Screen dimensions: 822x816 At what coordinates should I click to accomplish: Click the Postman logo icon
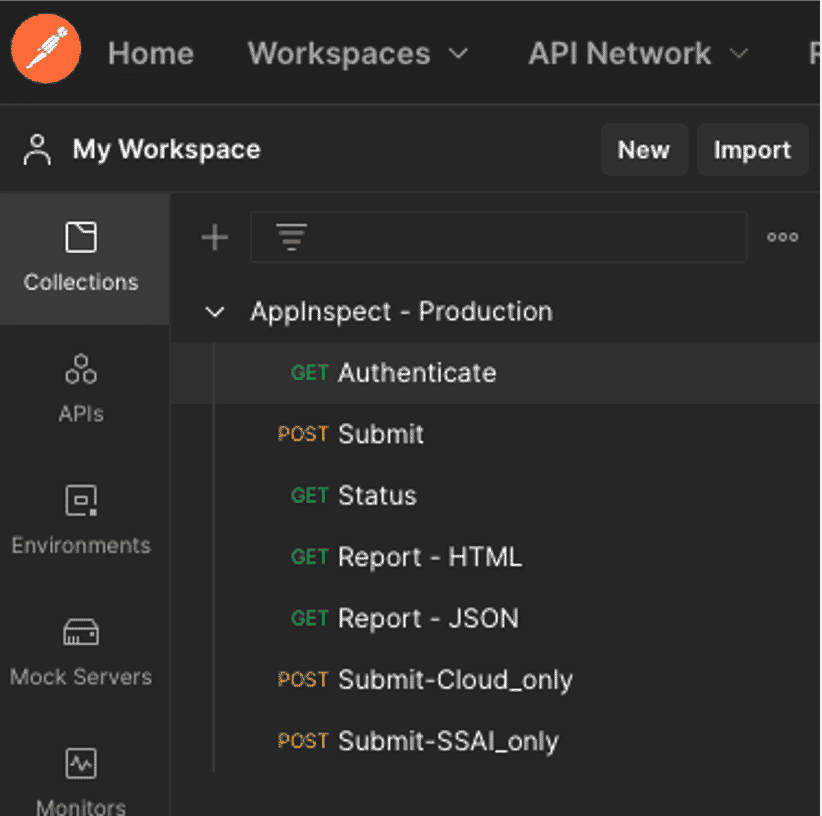46,49
